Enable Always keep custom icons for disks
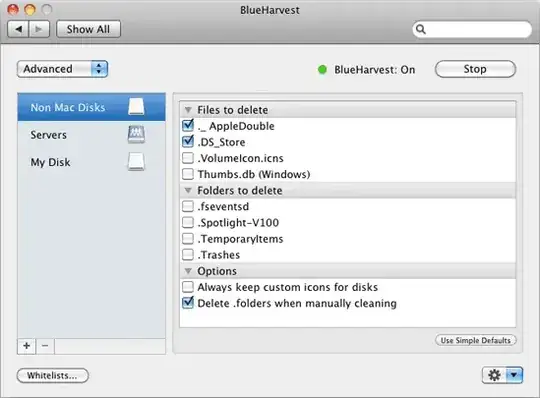Screen dimensions: 540x398 [188, 286]
